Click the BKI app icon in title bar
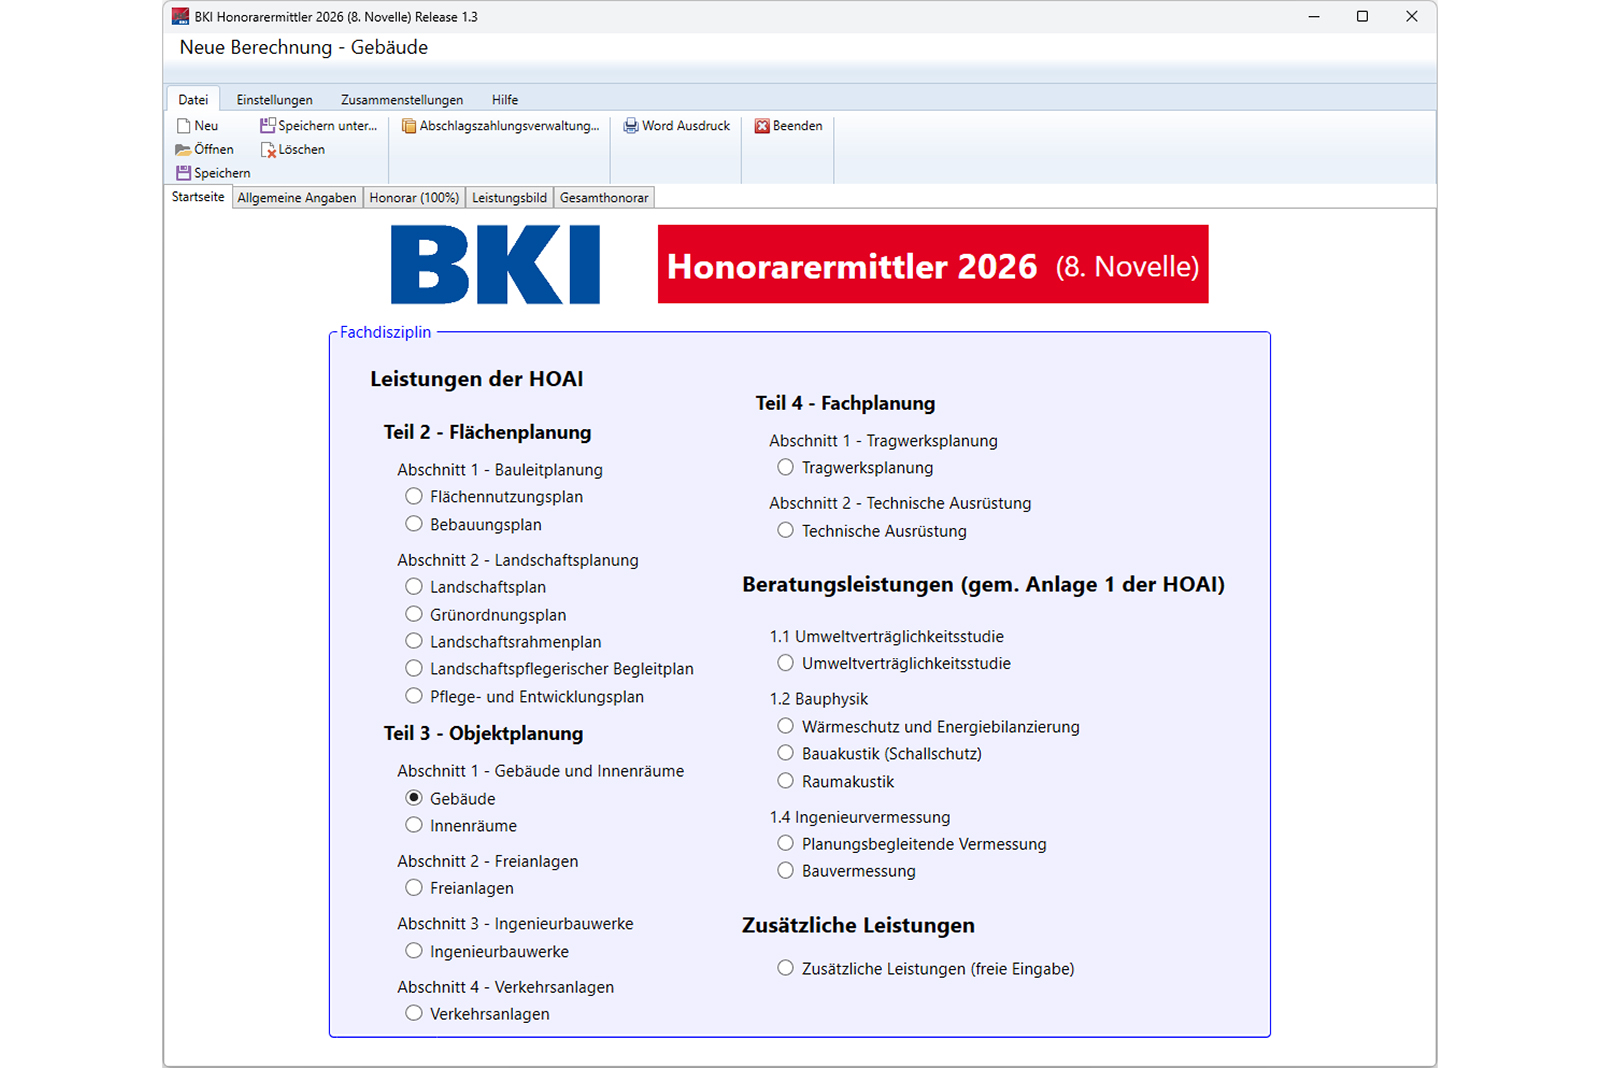Viewport: 1600px width, 1068px height. 180,17
